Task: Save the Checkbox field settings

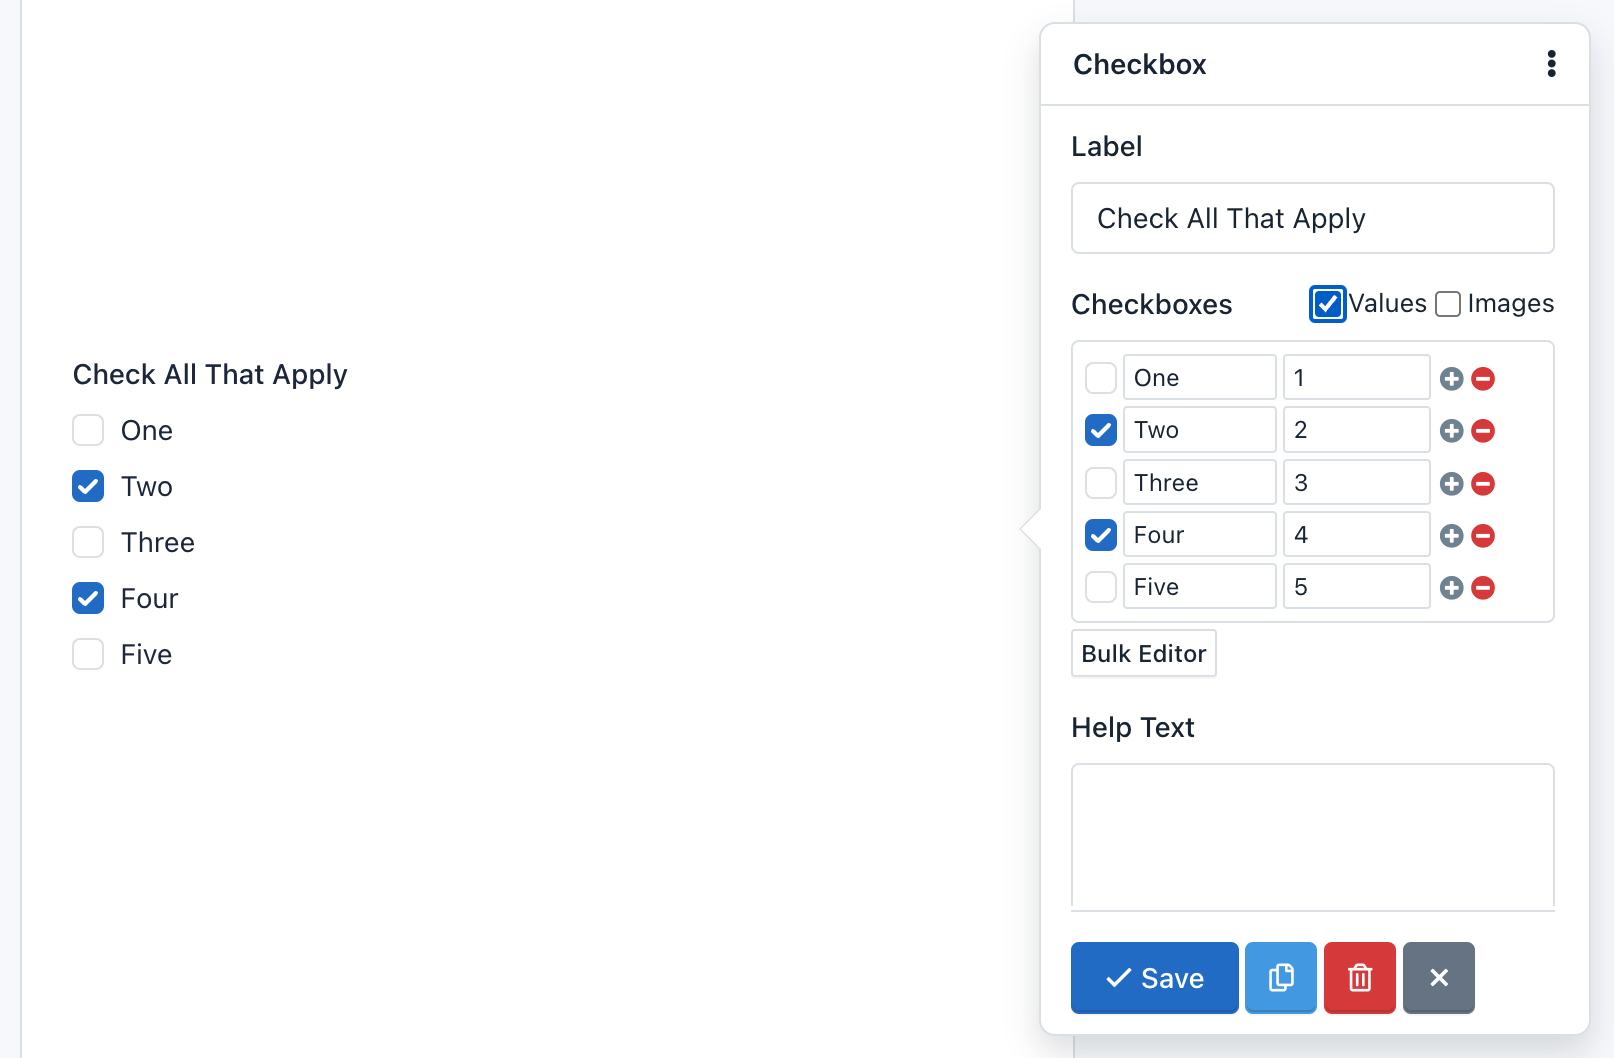Action: coord(1154,978)
